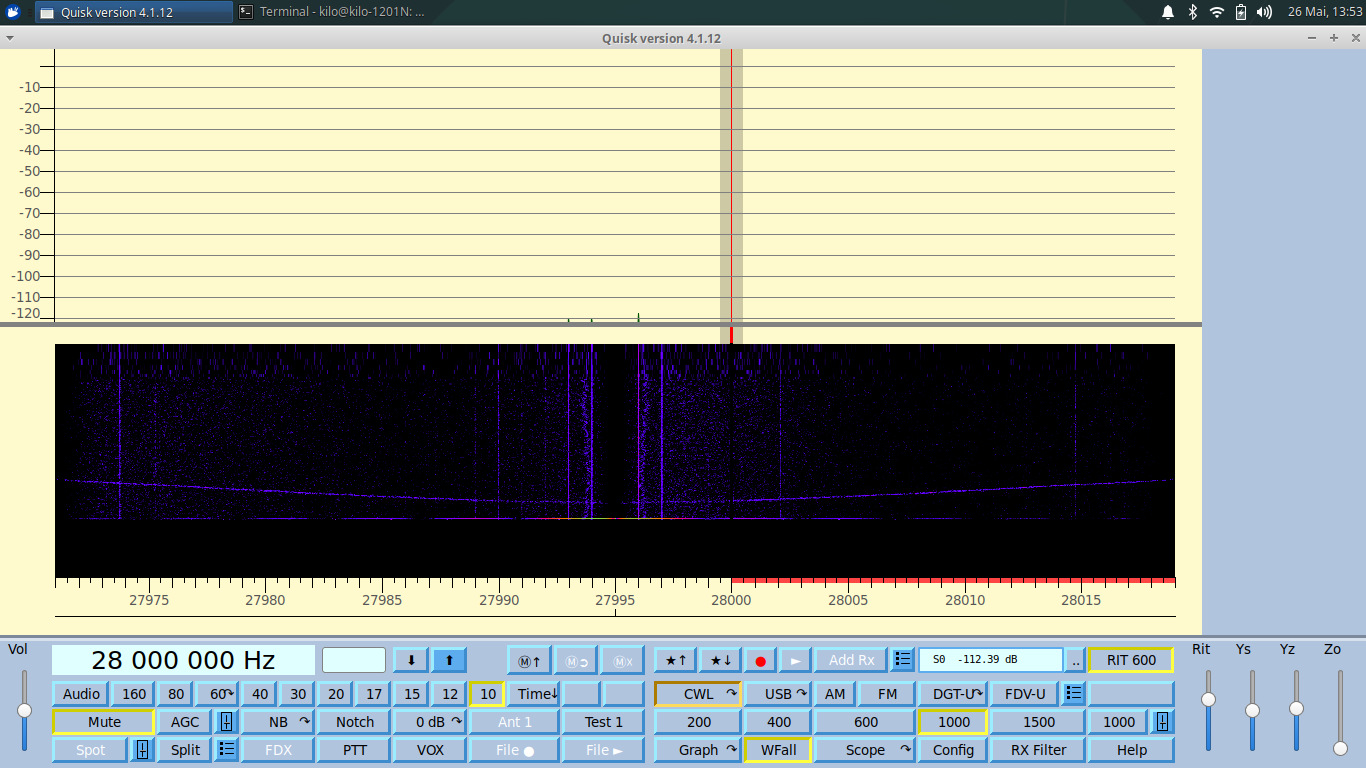1366x768 pixels.
Task: Adjust the Rit slider
Action: [1208, 700]
